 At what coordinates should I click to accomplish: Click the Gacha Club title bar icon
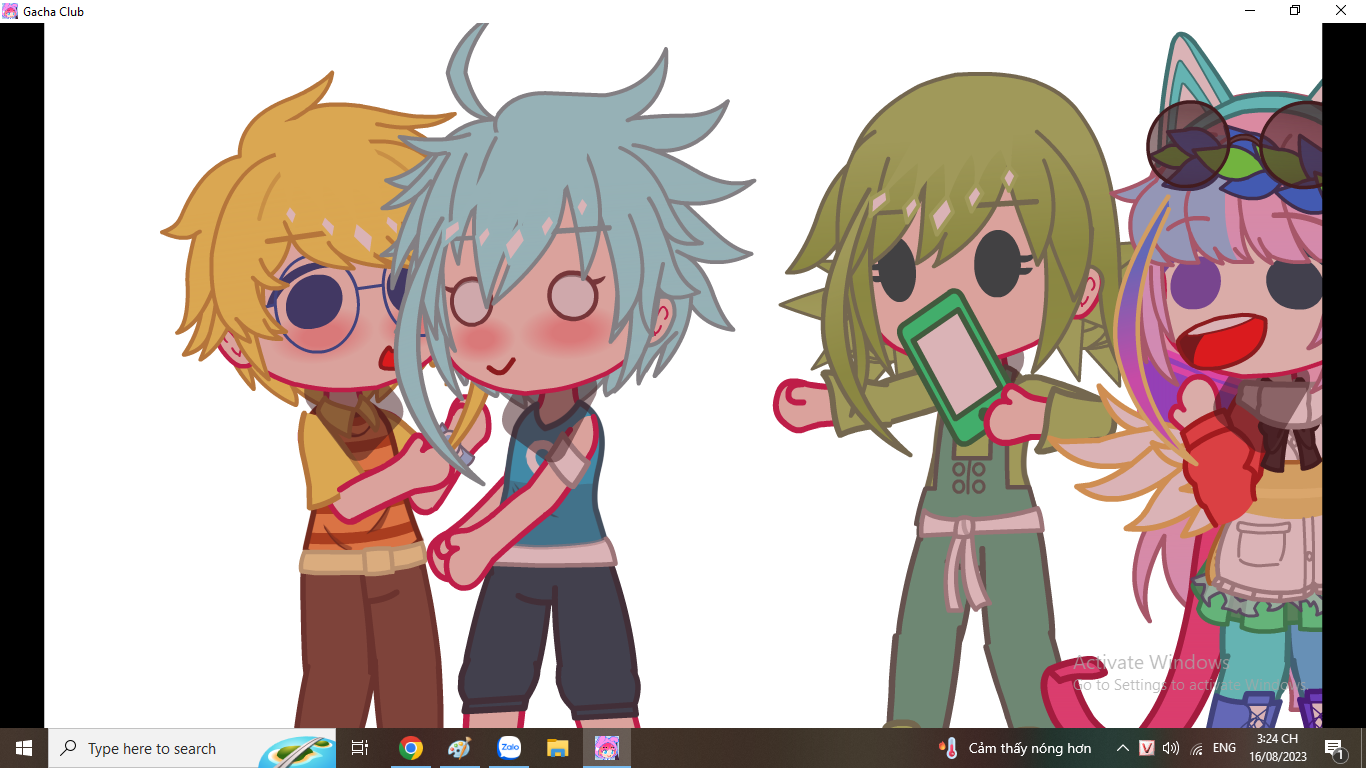(x=10, y=11)
